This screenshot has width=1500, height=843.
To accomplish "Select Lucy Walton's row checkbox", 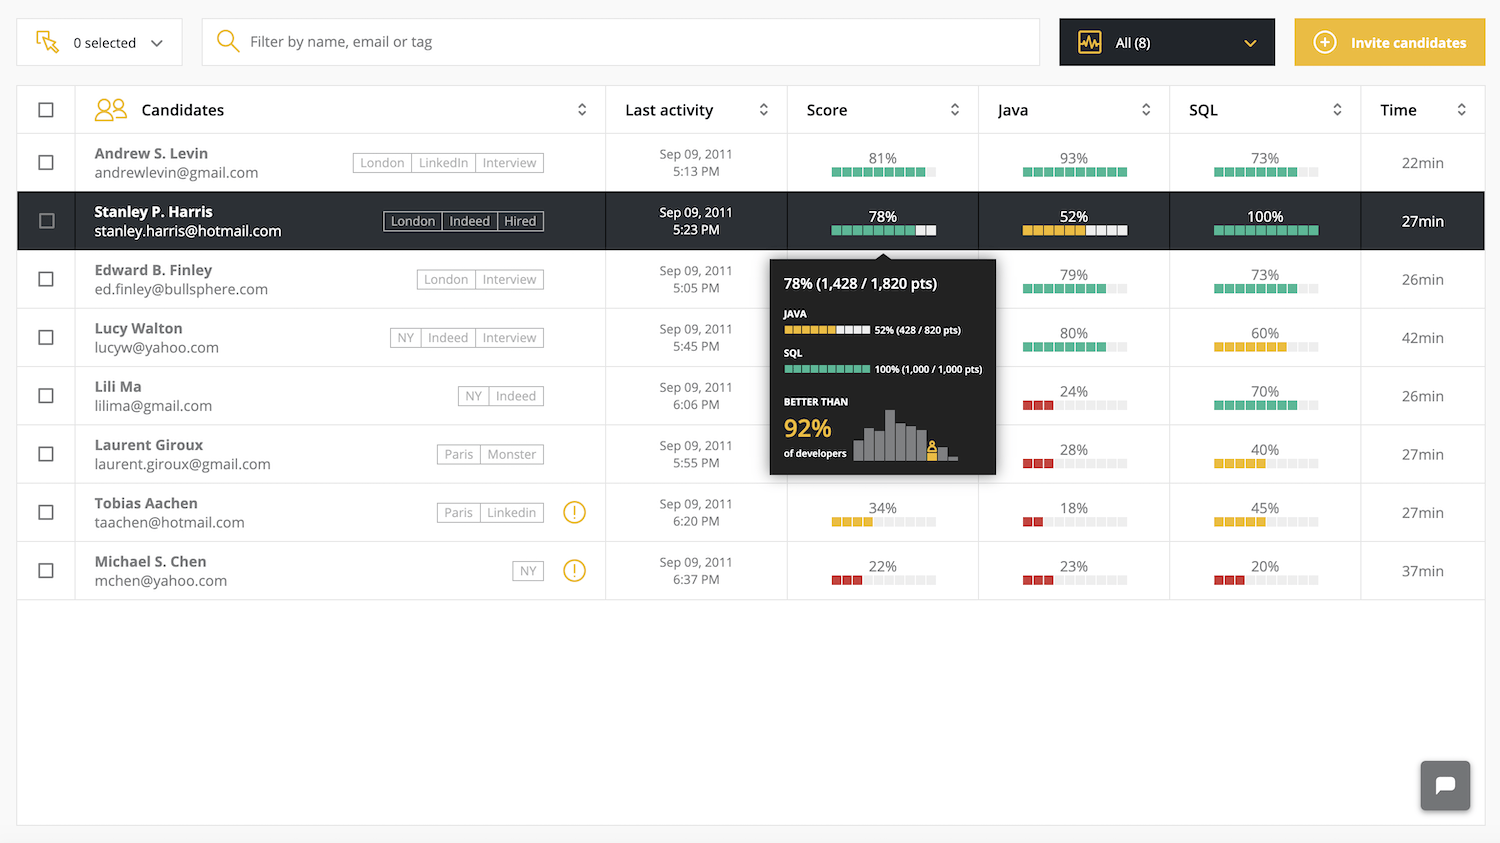I will tap(46, 337).
